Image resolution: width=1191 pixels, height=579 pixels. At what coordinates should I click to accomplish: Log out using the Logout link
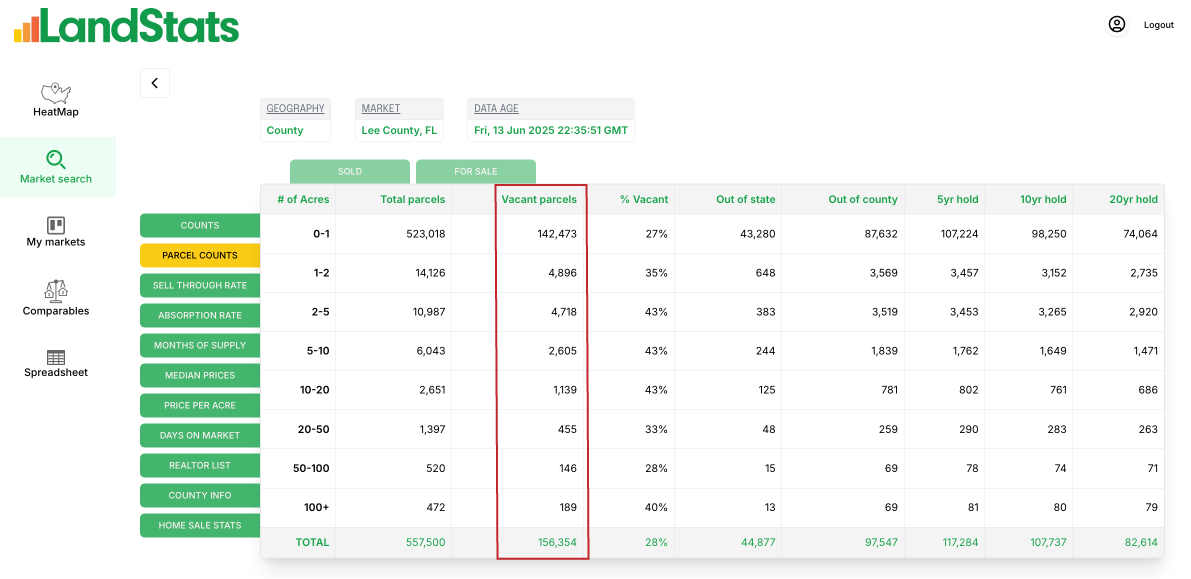coord(1159,25)
